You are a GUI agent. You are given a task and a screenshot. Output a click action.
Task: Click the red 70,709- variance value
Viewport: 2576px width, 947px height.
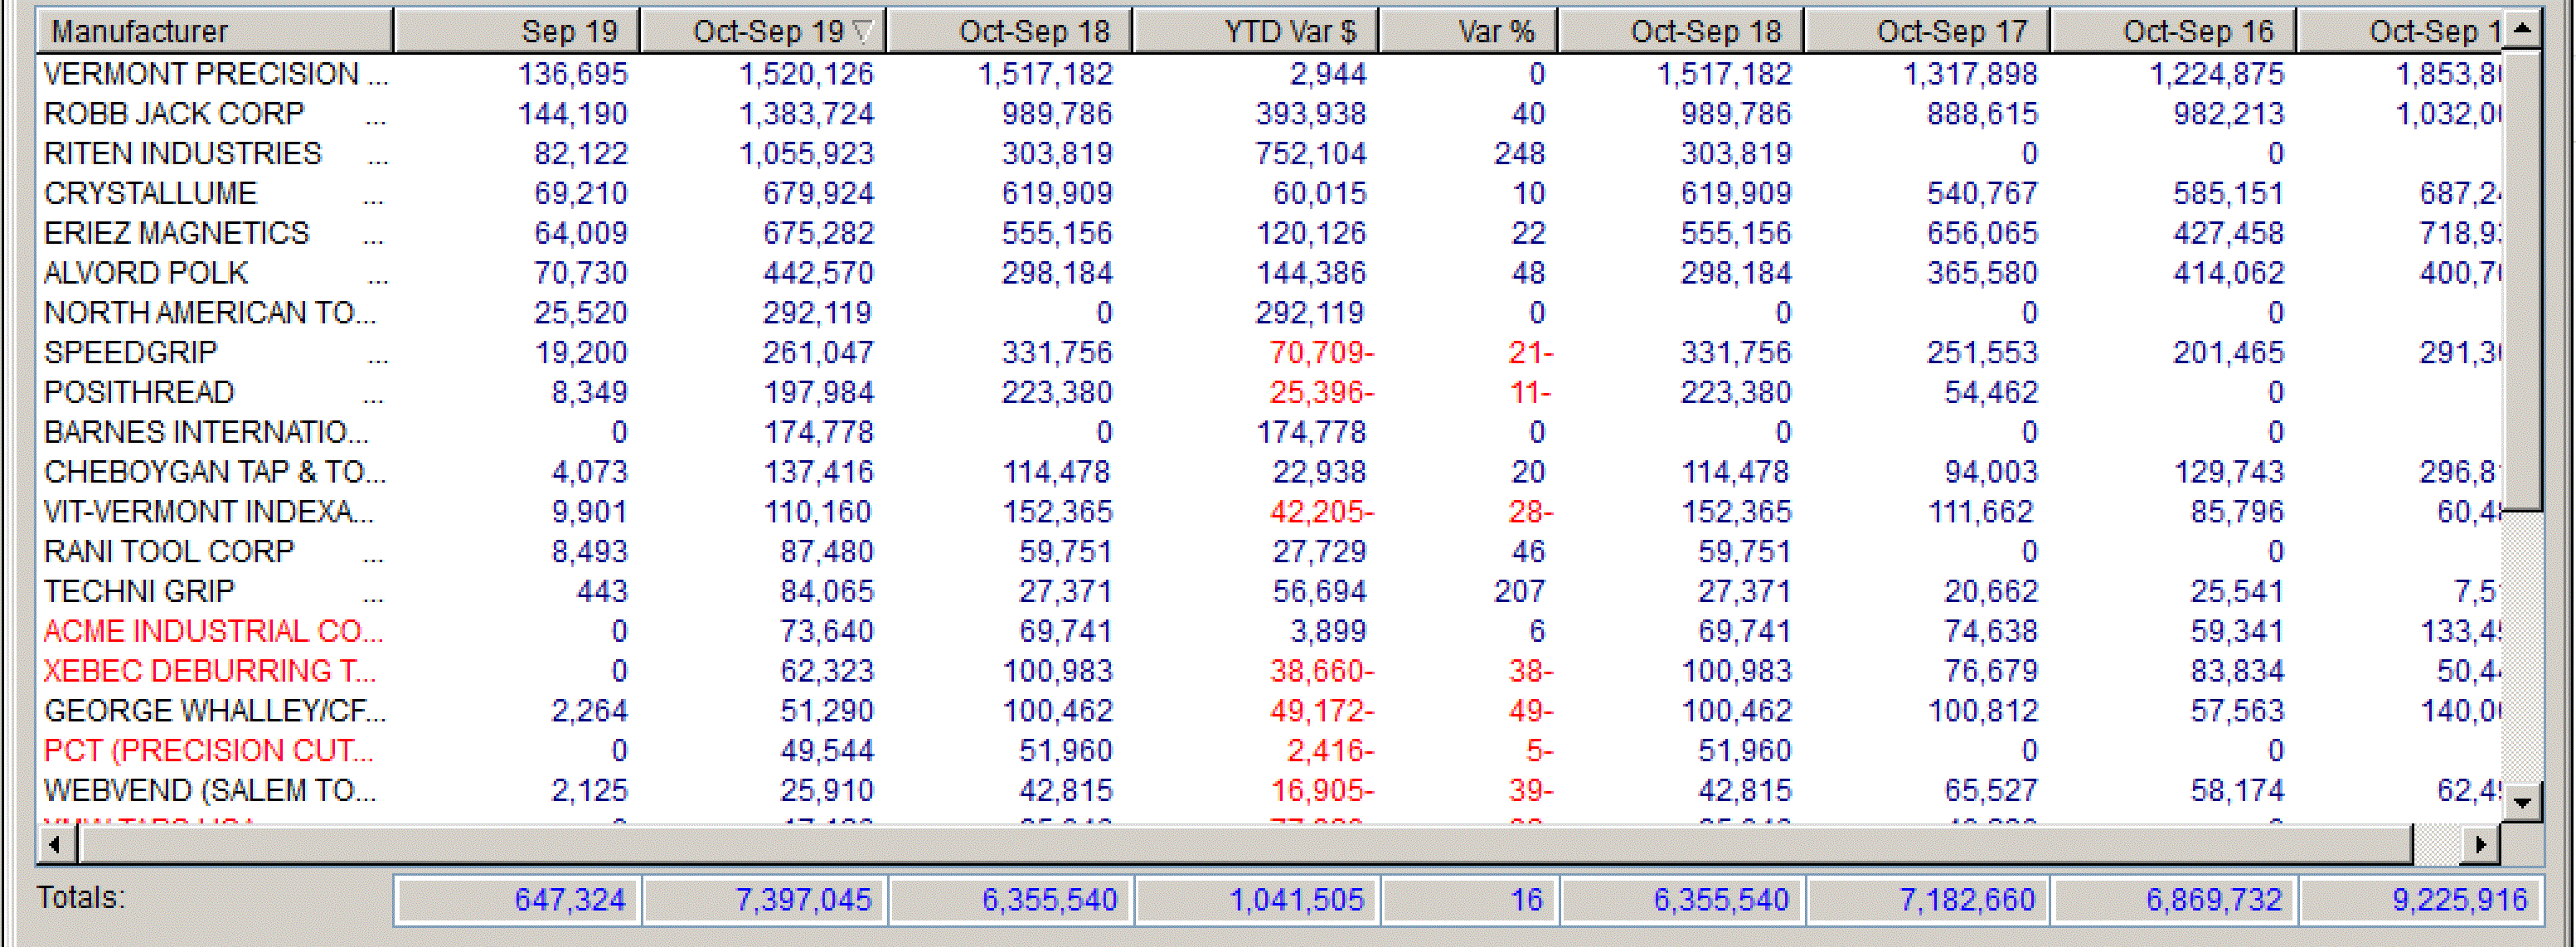(1322, 353)
